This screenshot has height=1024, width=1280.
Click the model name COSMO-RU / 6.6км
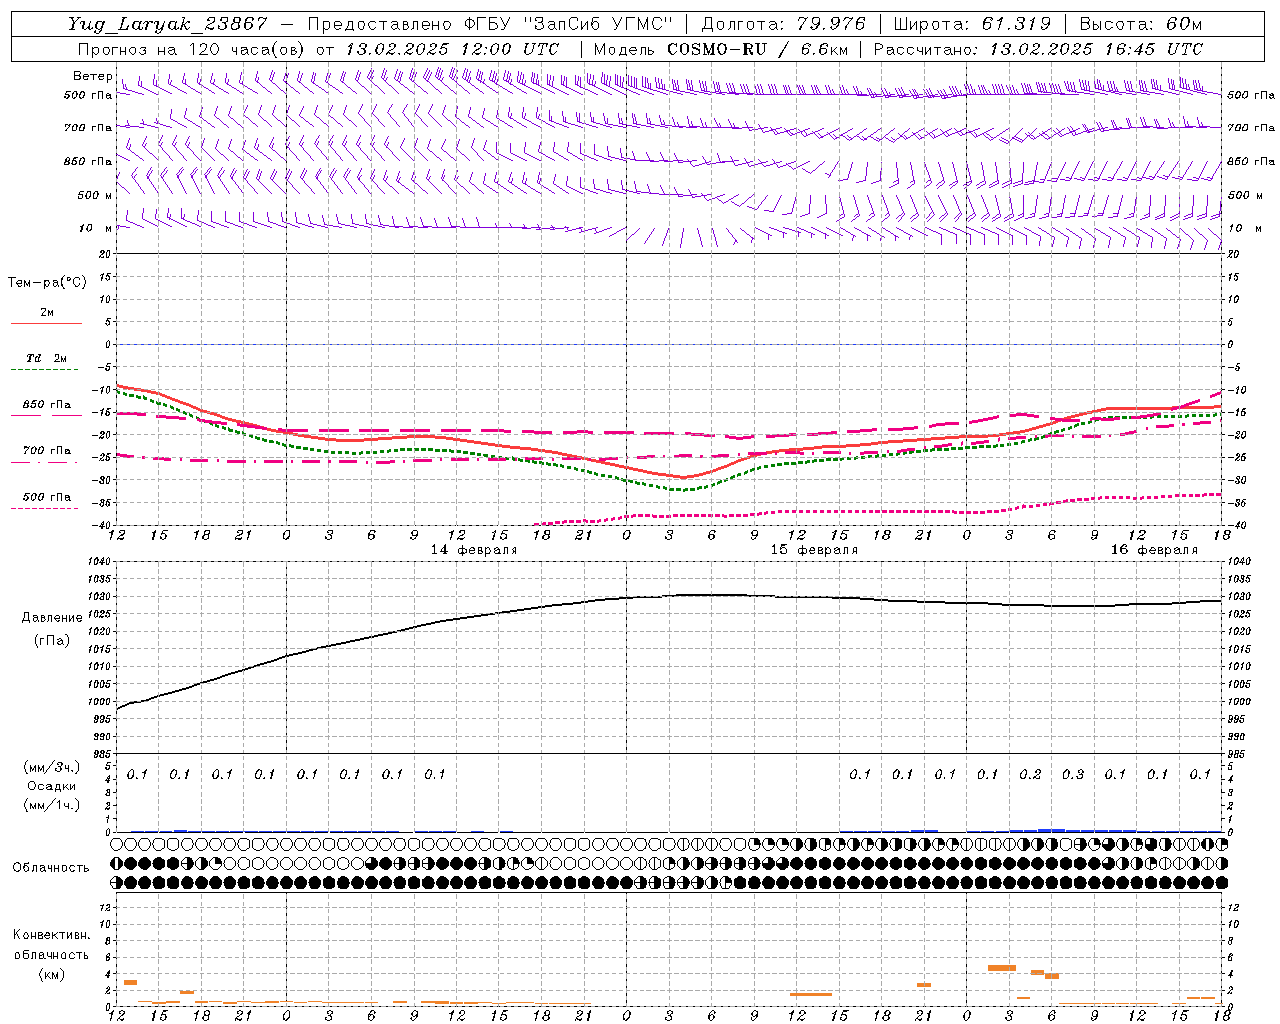pyautogui.click(x=757, y=49)
